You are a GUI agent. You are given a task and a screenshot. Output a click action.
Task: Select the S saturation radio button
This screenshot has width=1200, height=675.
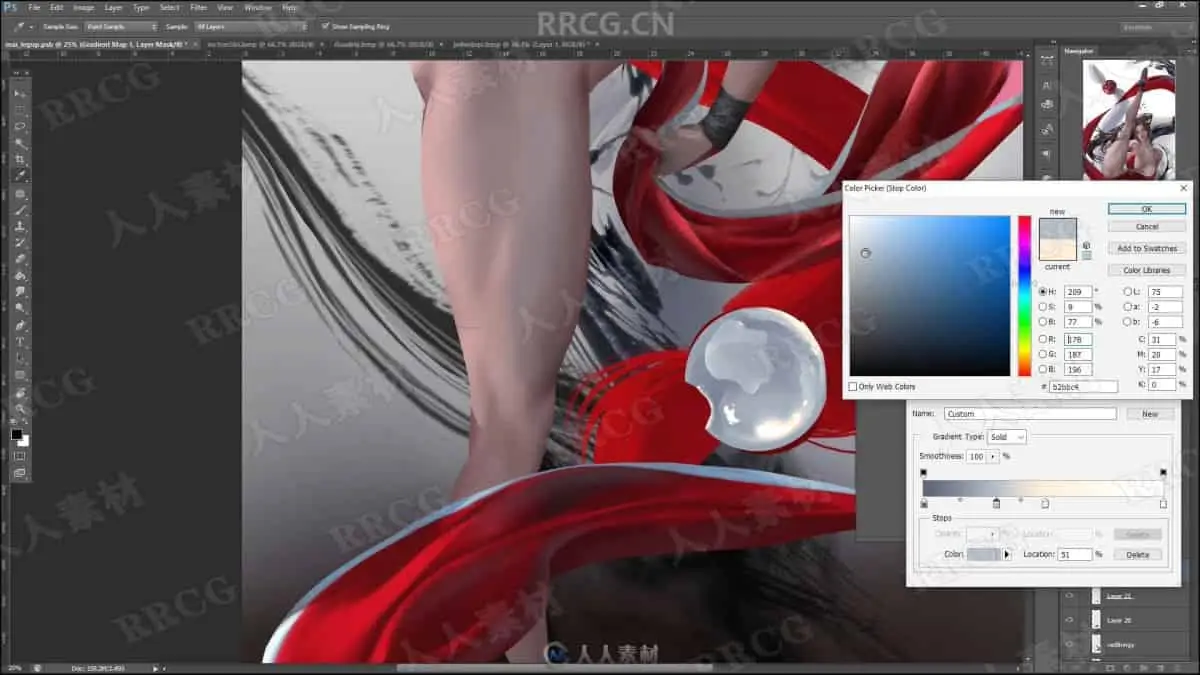1043,307
